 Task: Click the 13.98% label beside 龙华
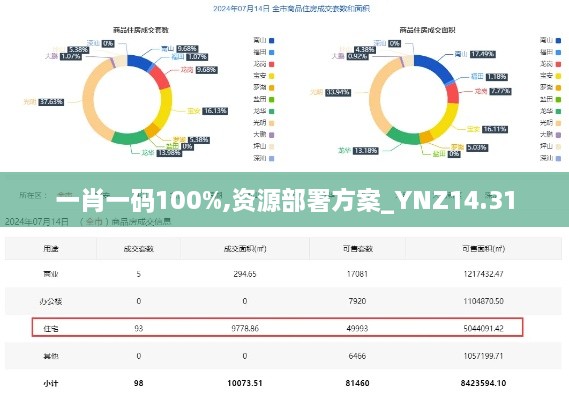(x=169, y=153)
